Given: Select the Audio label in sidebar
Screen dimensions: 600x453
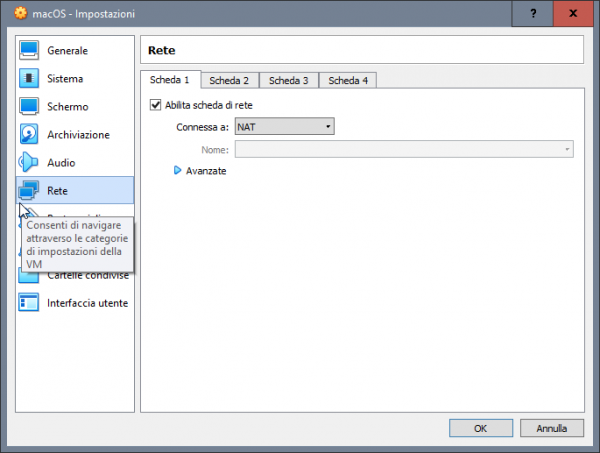Looking at the screenshot, I should click(x=61, y=163).
